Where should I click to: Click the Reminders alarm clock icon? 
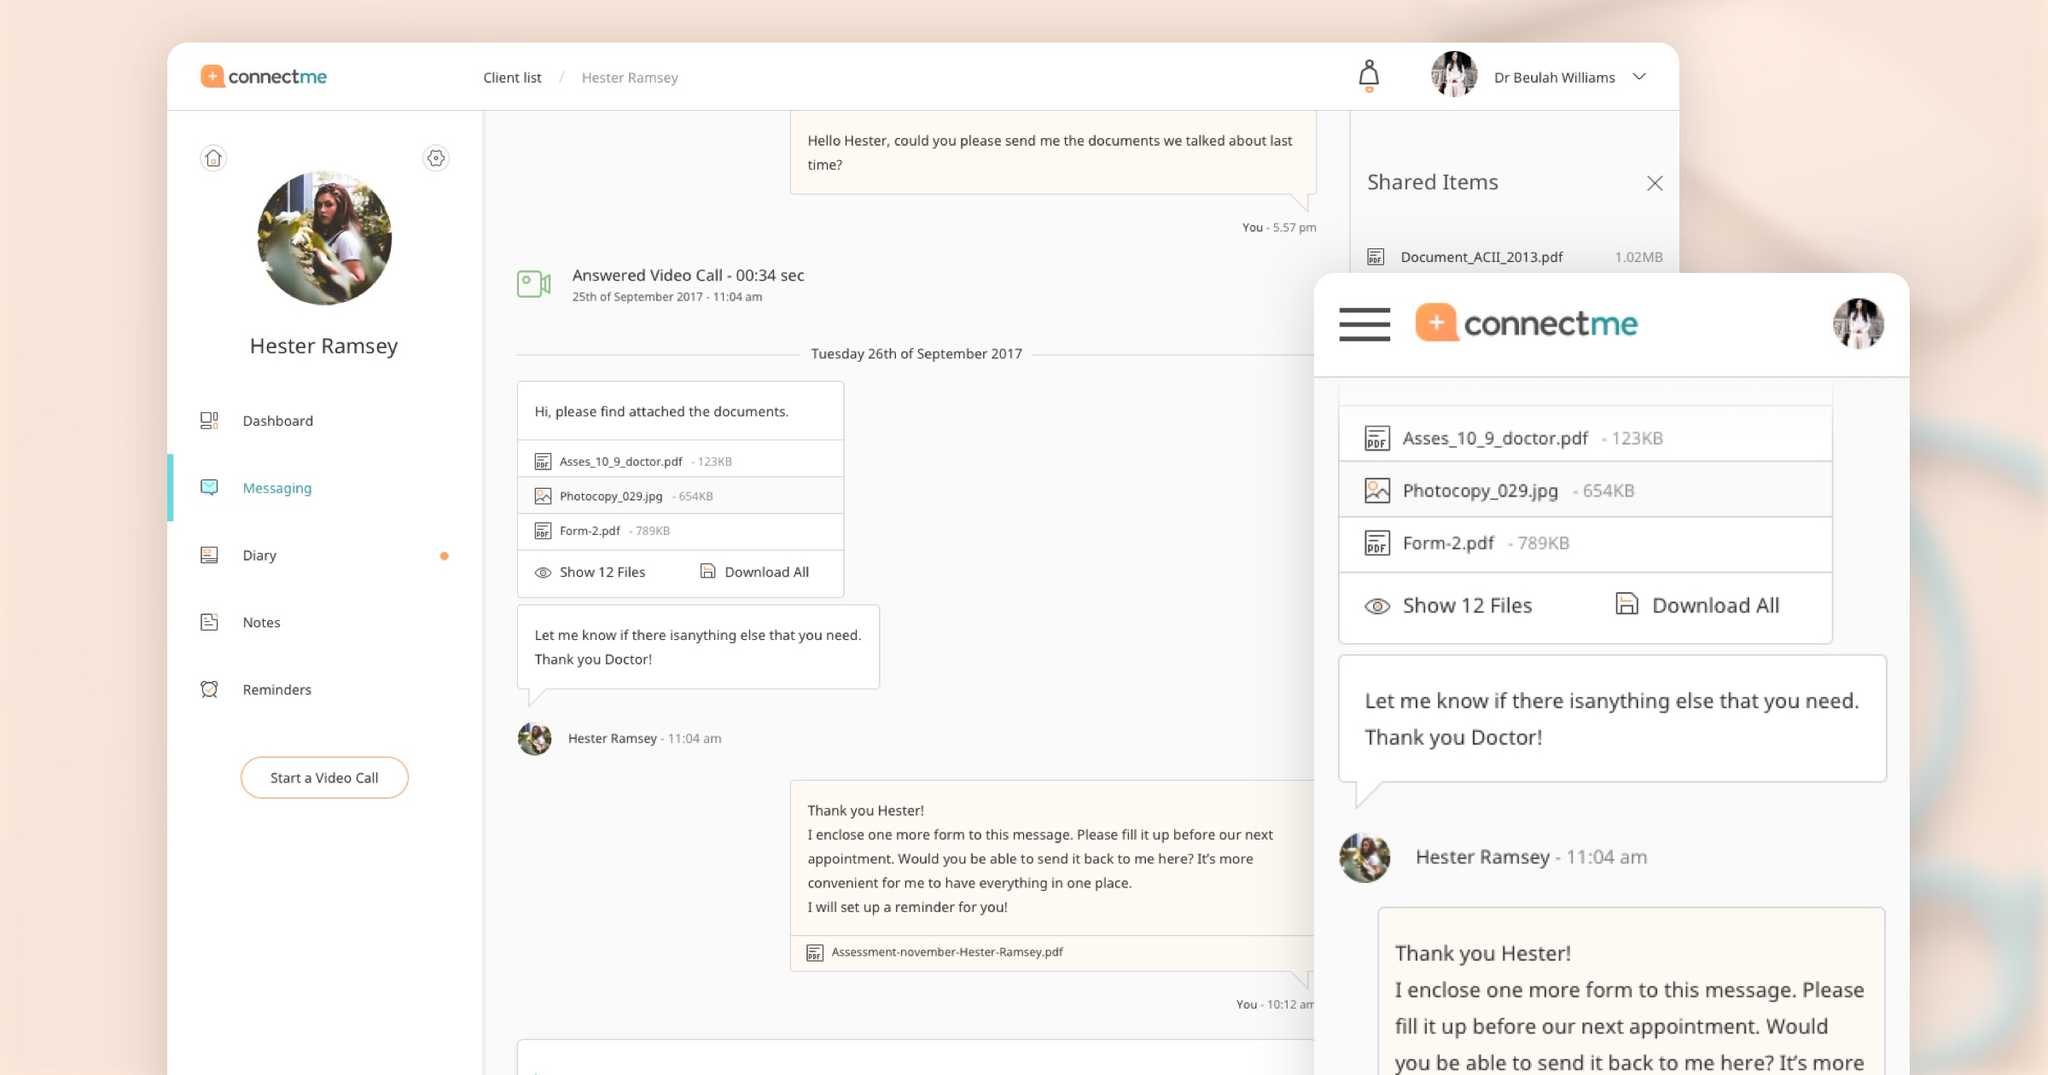[209, 689]
